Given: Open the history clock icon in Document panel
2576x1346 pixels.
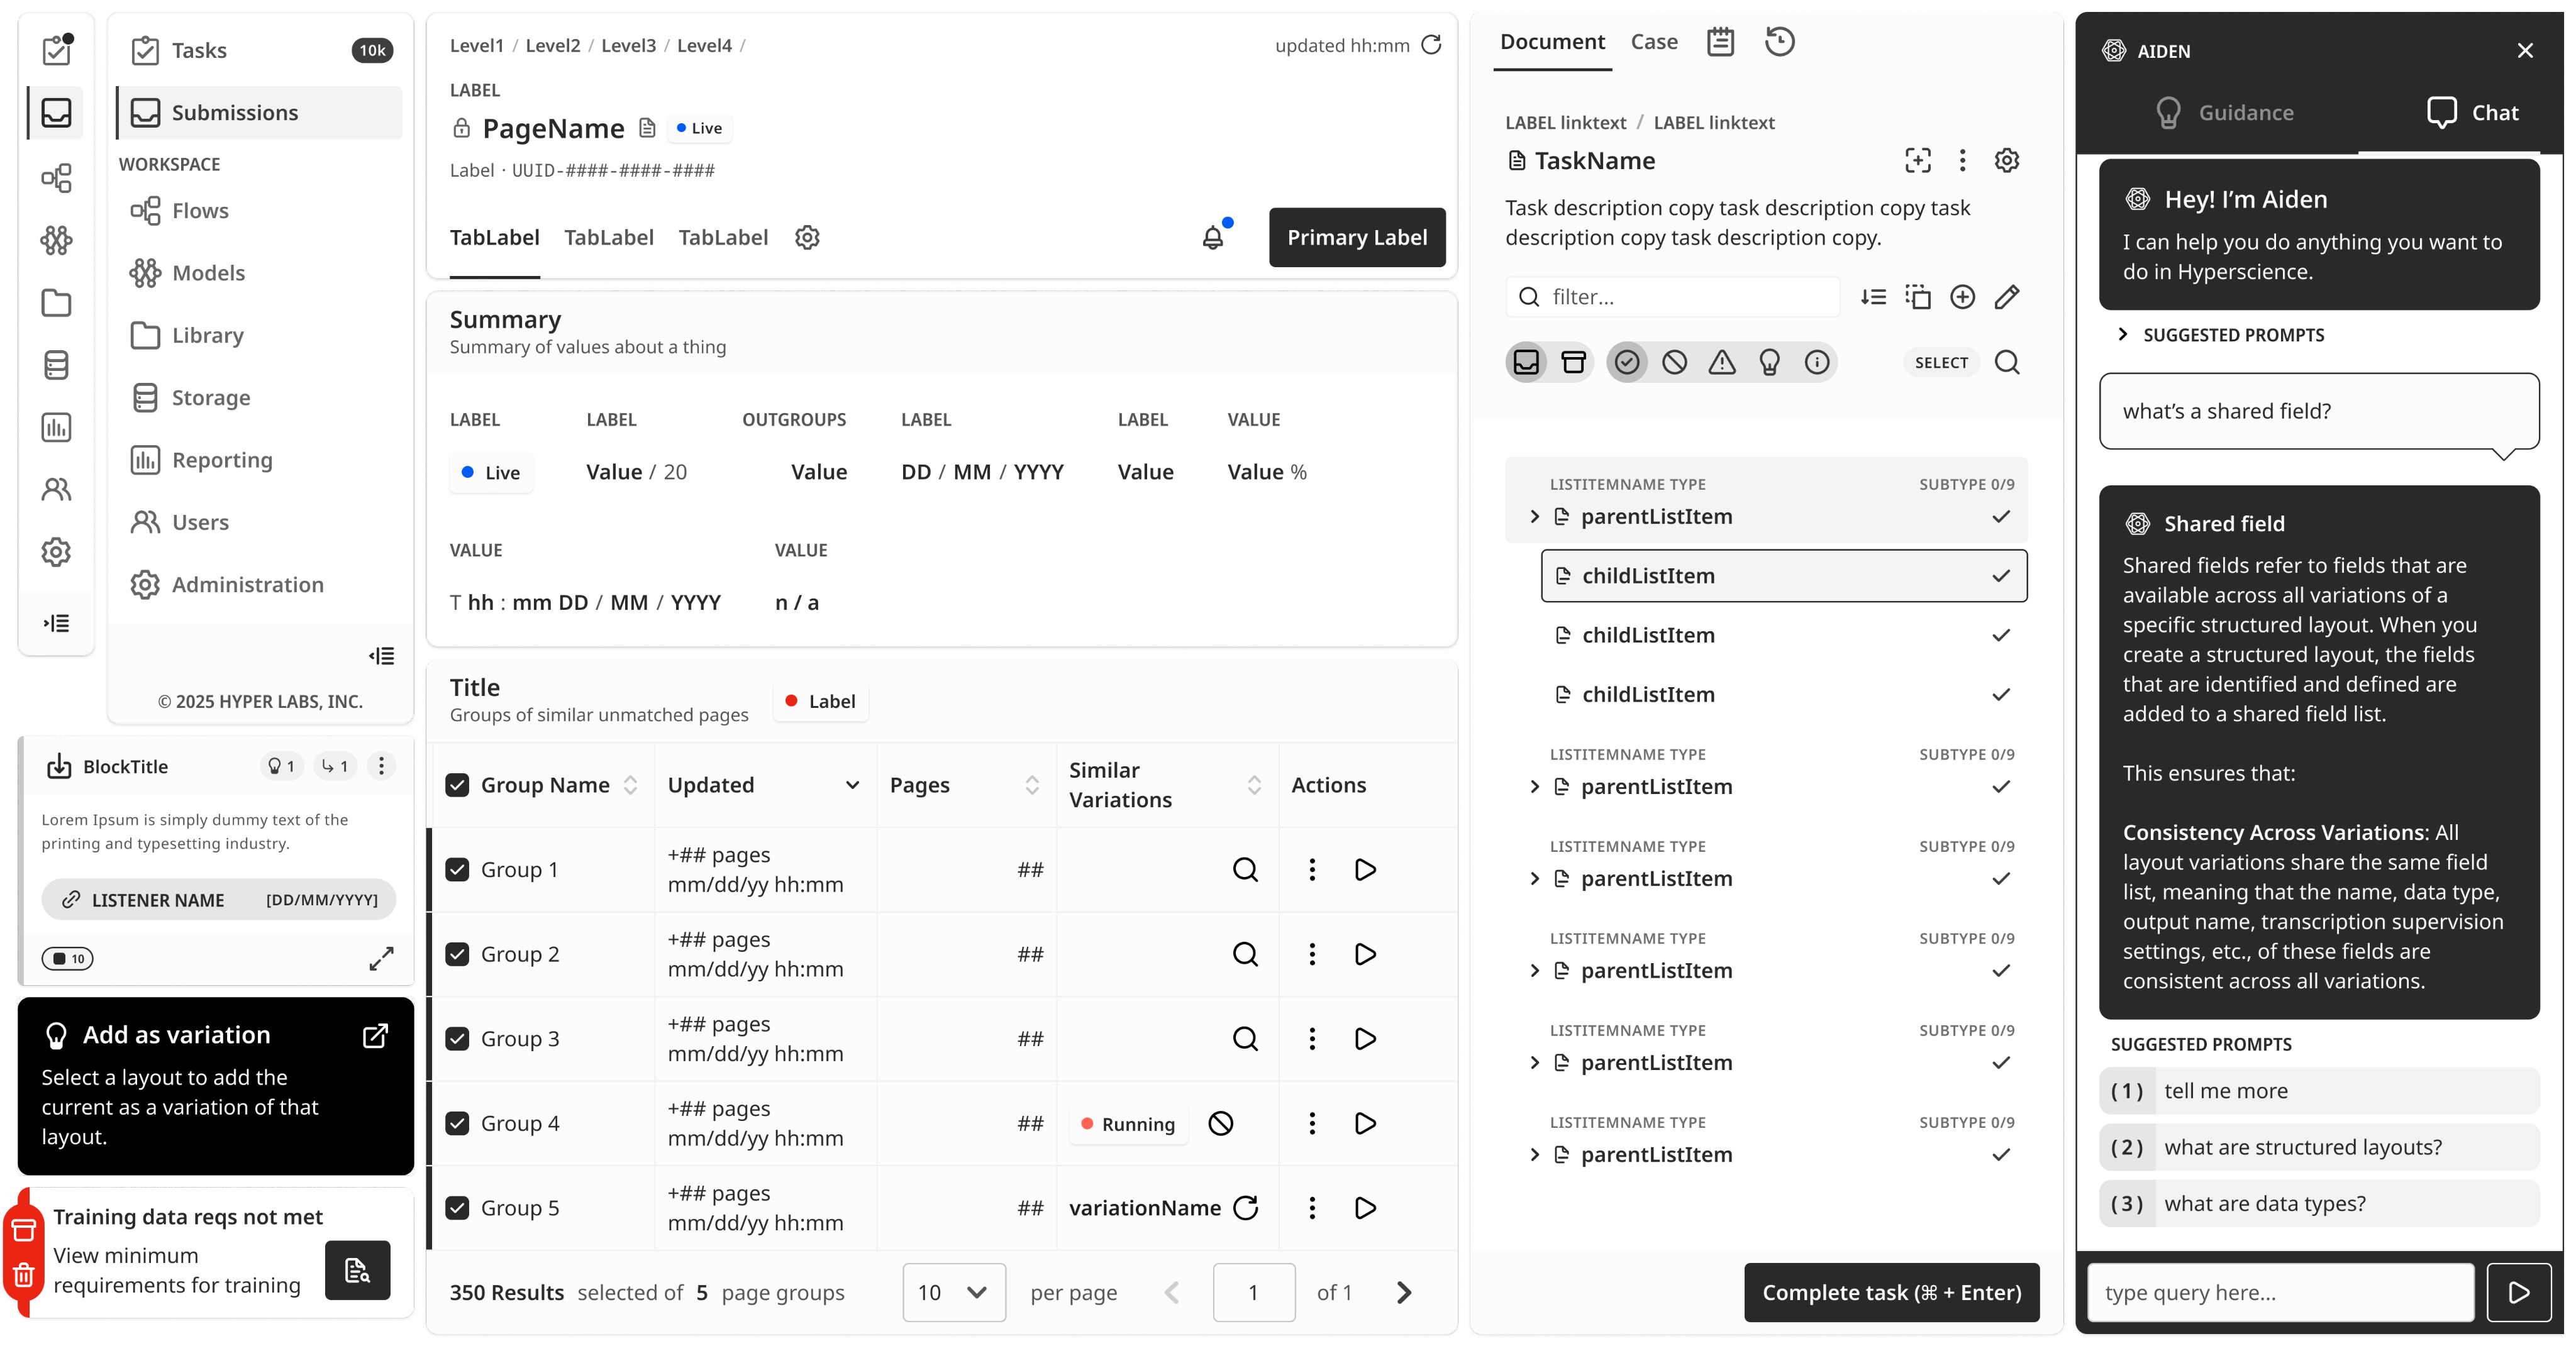Looking at the screenshot, I should point(1779,42).
